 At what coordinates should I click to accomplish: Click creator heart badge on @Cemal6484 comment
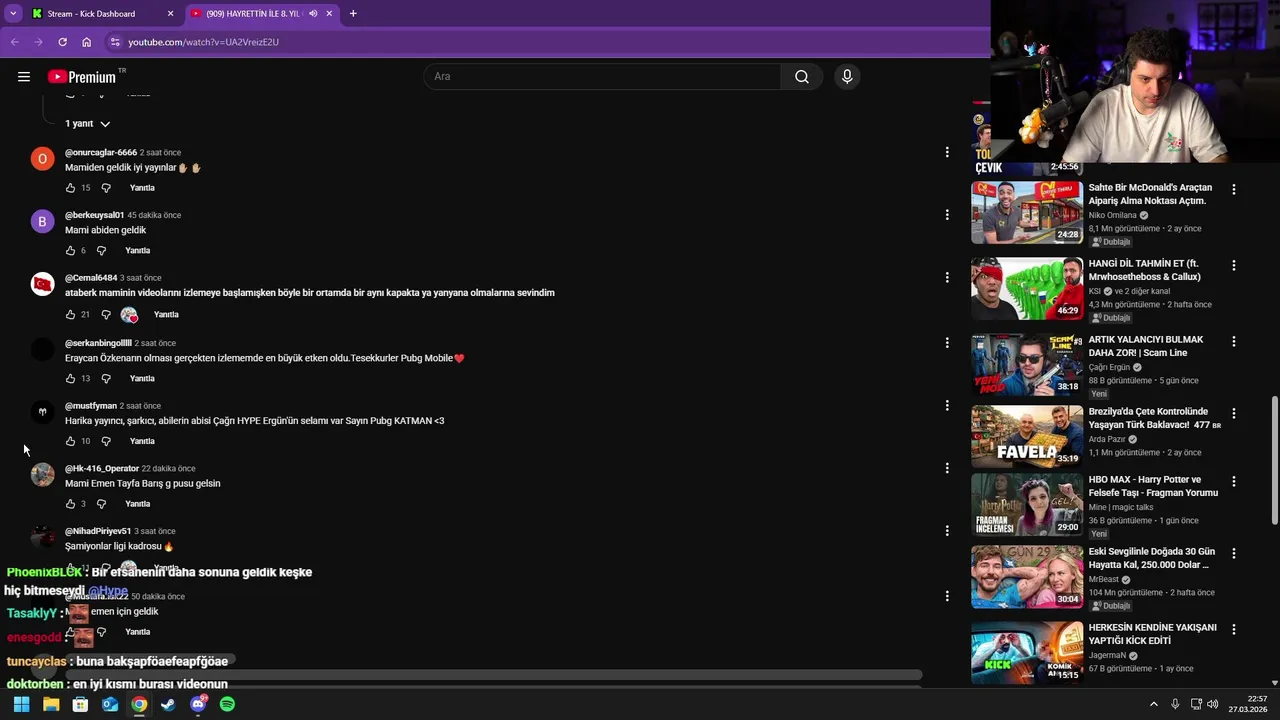(x=129, y=315)
